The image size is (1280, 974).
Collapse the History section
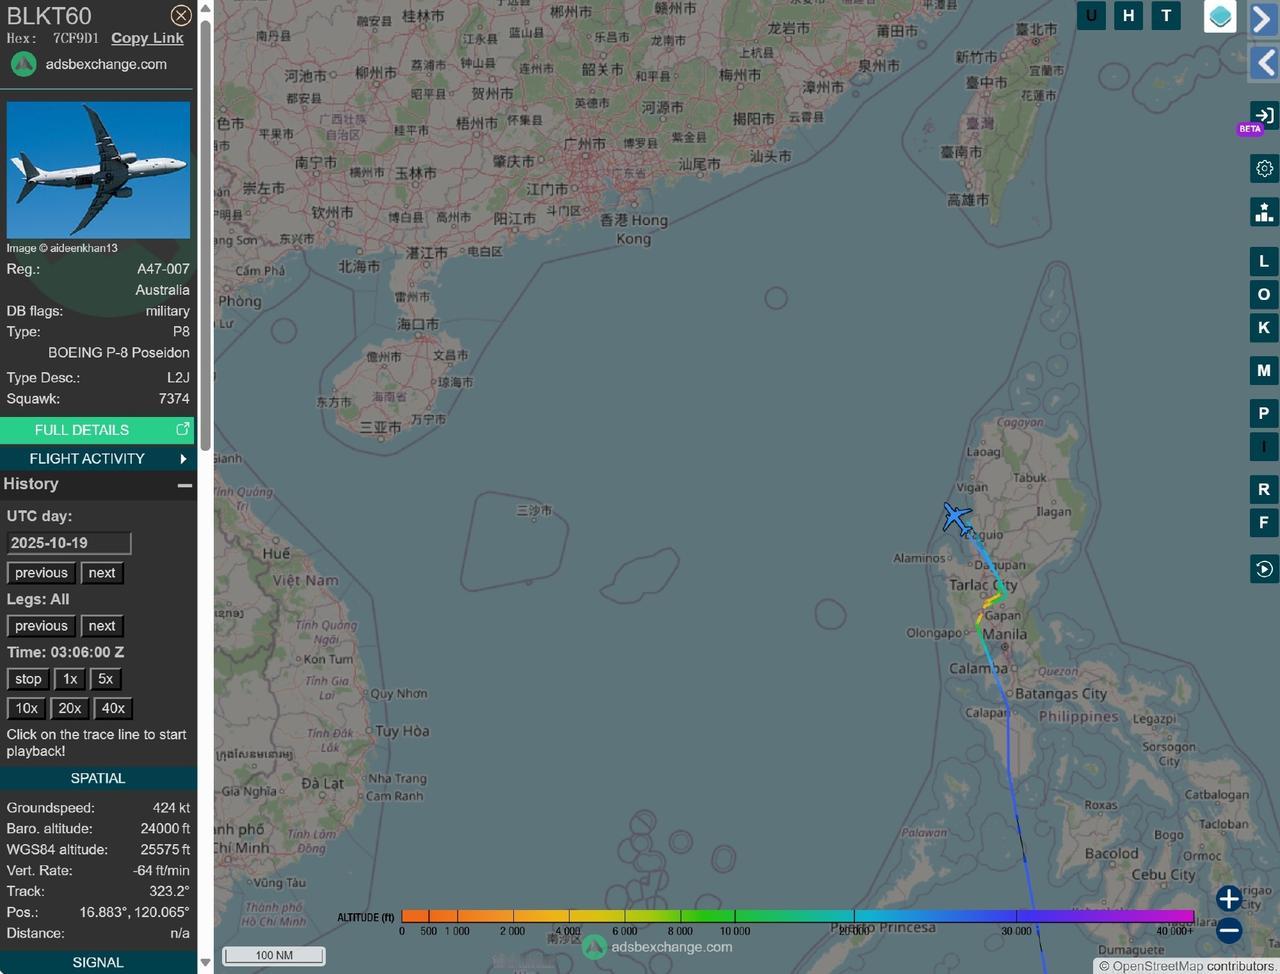tap(184, 485)
